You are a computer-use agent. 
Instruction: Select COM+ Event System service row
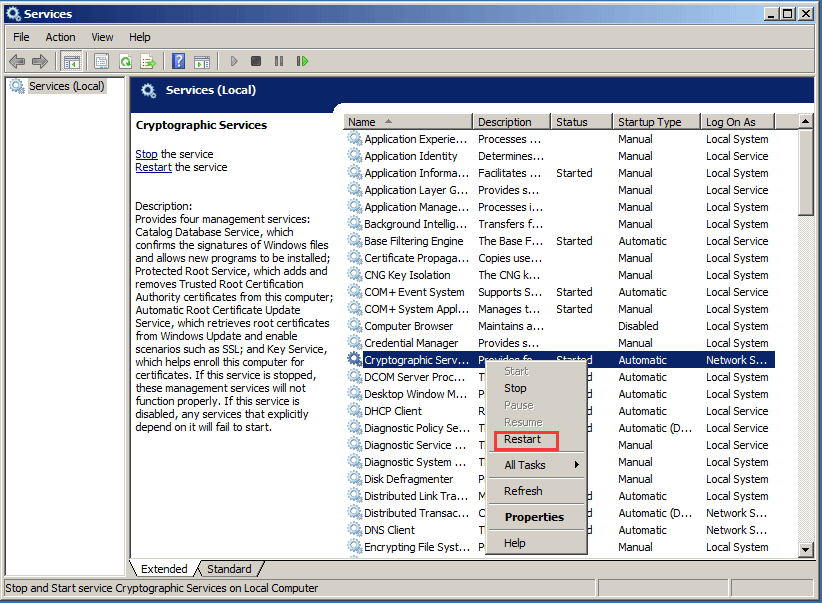[560, 292]
